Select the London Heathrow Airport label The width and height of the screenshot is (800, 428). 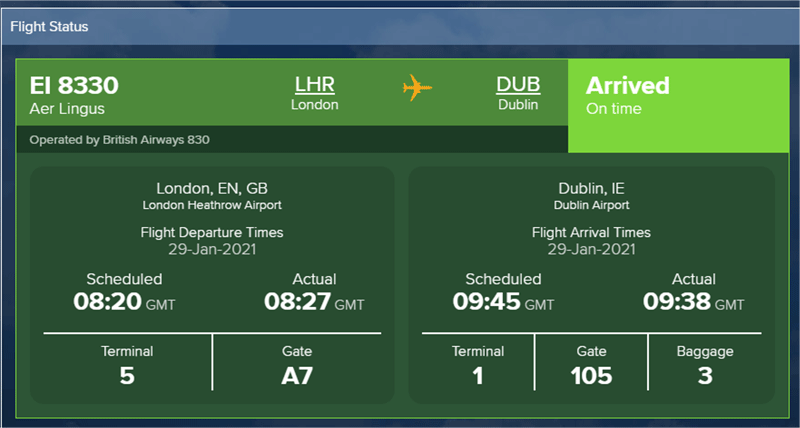212,206
